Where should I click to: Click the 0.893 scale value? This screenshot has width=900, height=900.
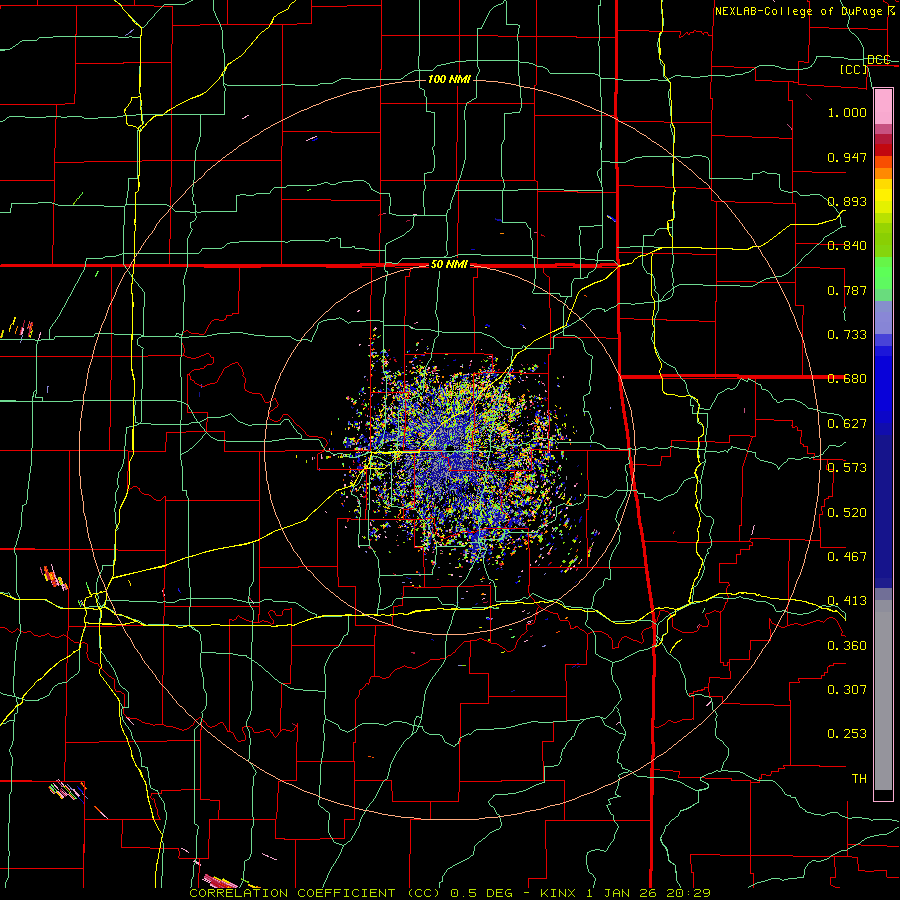coord(847,201)
